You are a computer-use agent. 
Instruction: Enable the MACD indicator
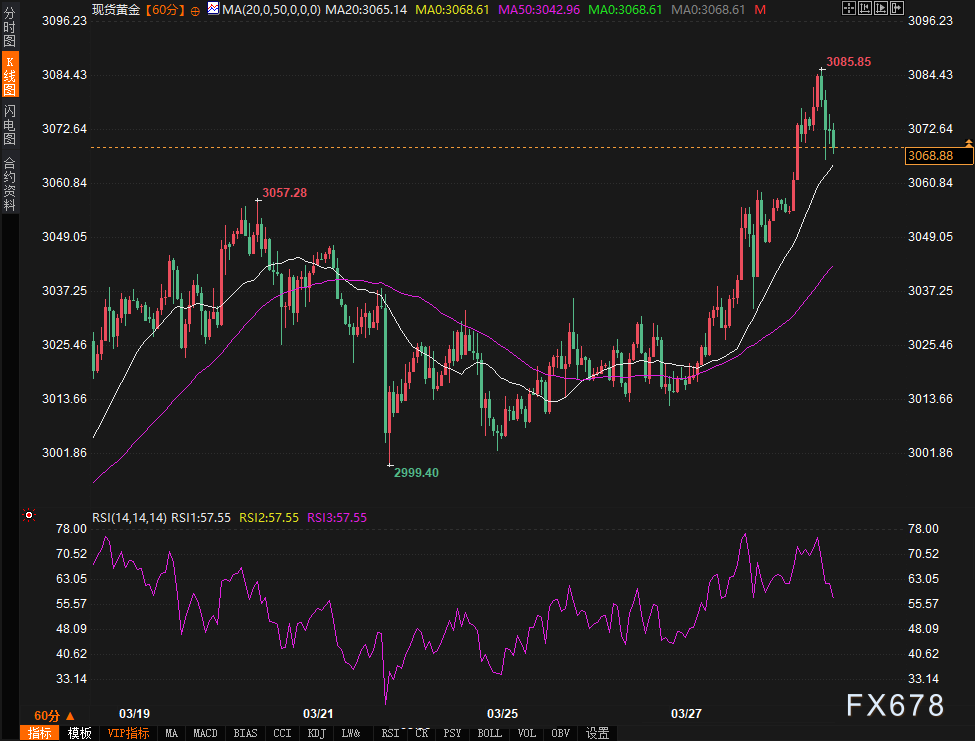pyautogui.click(x=205, y=733)
